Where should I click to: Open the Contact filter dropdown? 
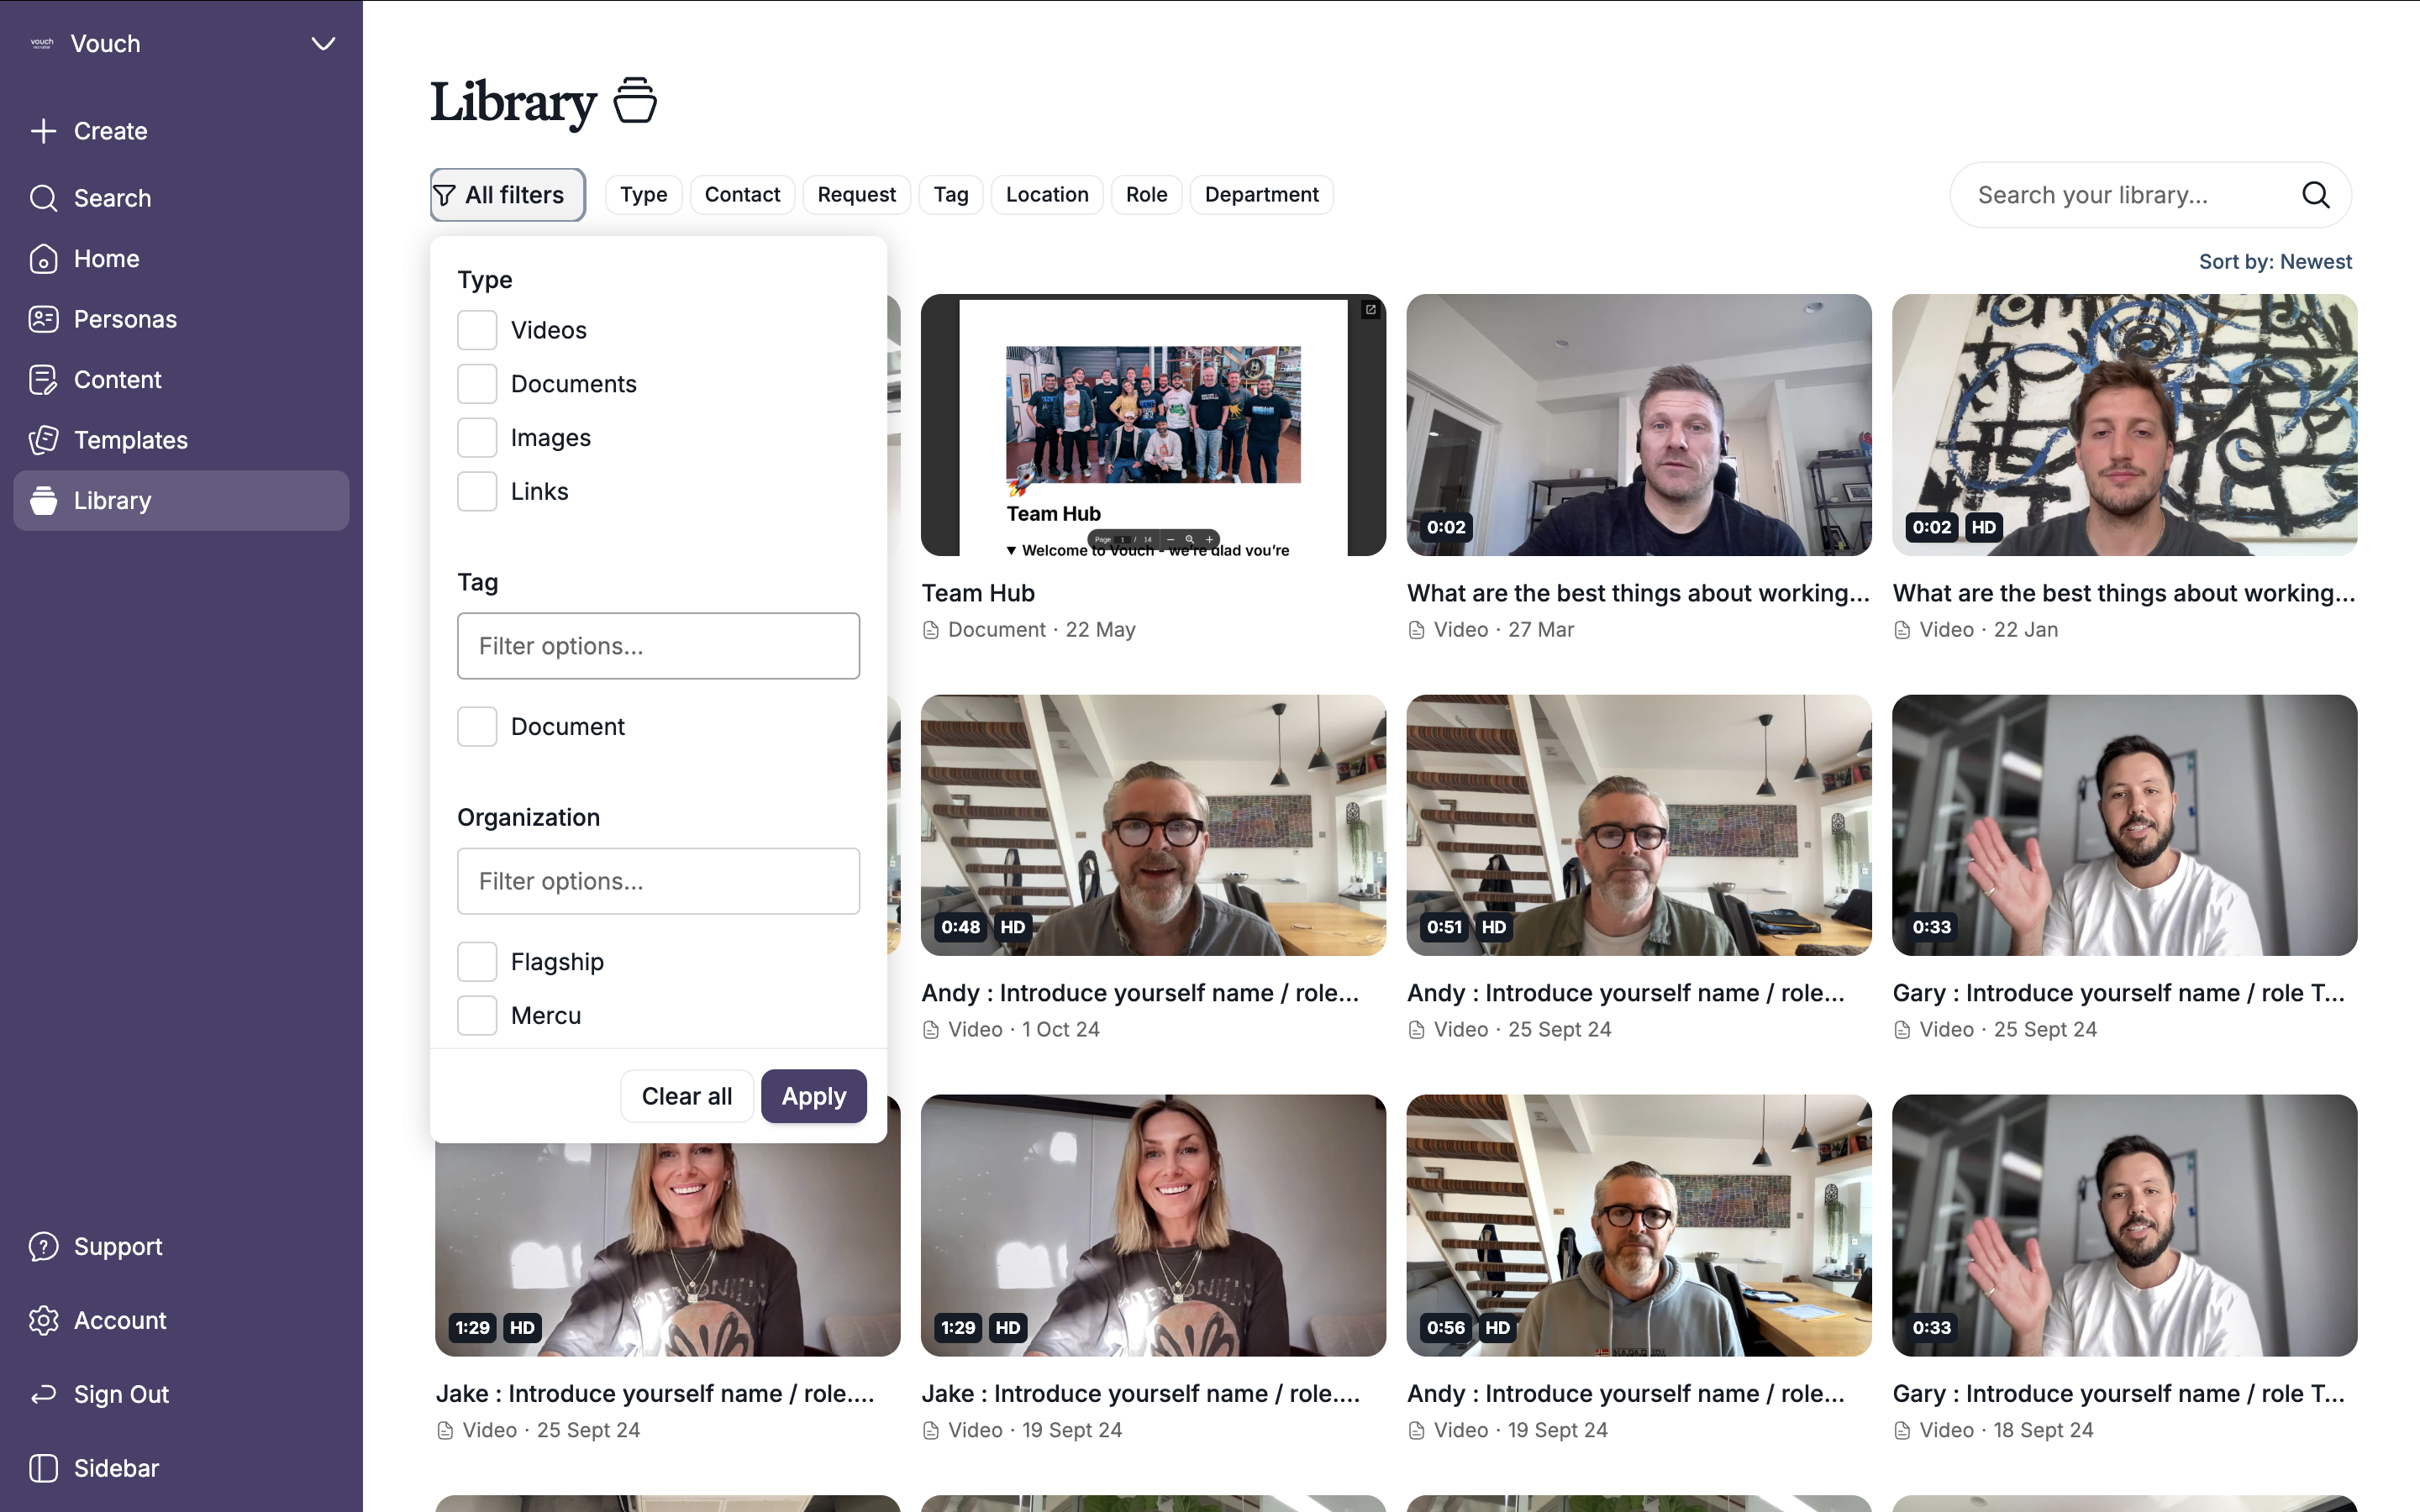pos(742,195)
